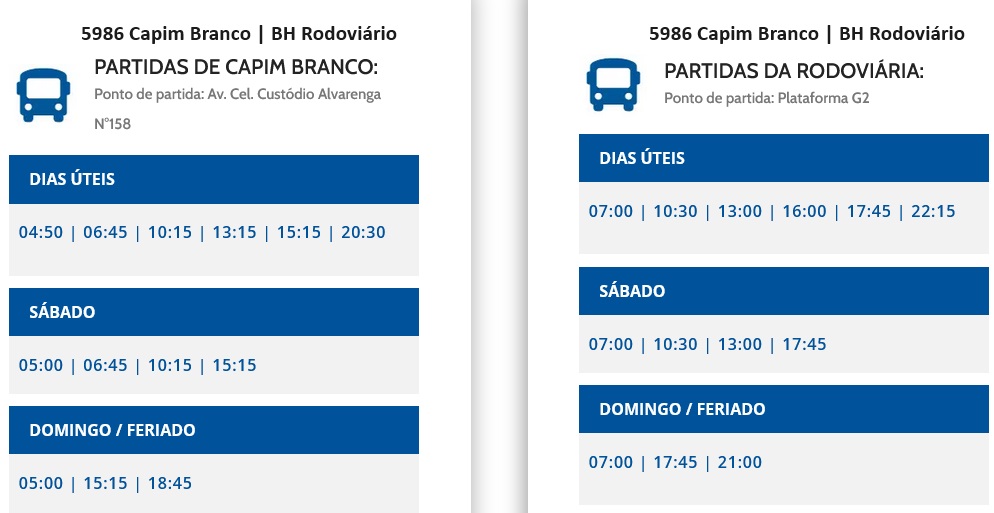Select the Dias Úteis header under Rodoviária departures
The width and height of the screenshot is (994, 513).
point(784,158)
